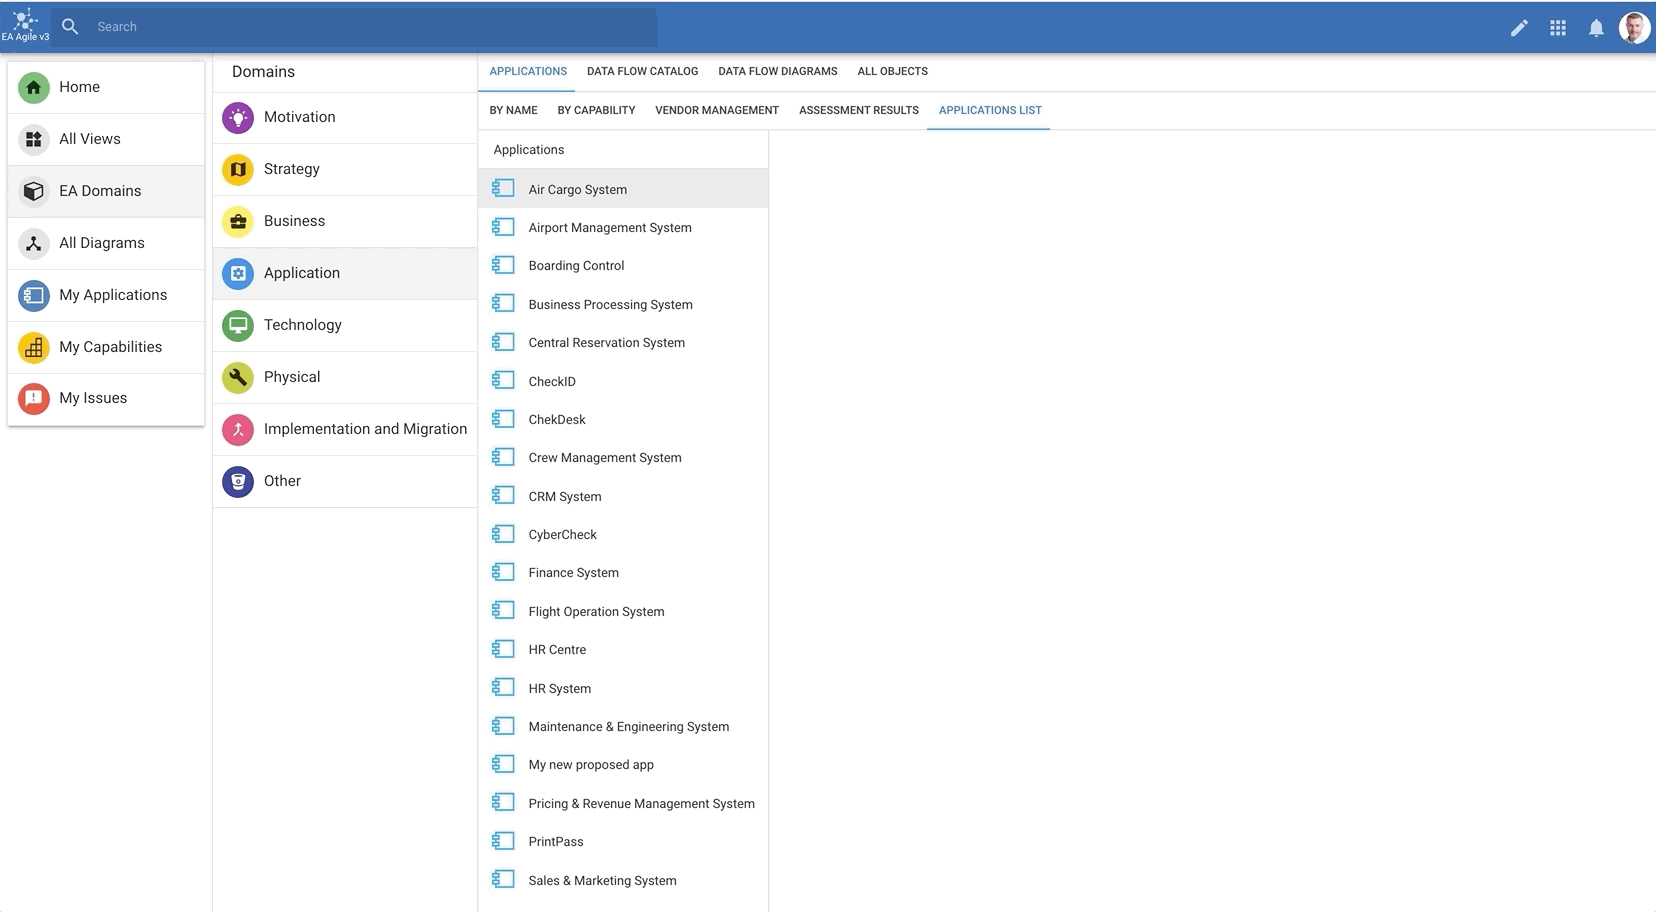Click the Physical domain wrench icon
This screenshot has width=1656, height=912.
[238, 377]
